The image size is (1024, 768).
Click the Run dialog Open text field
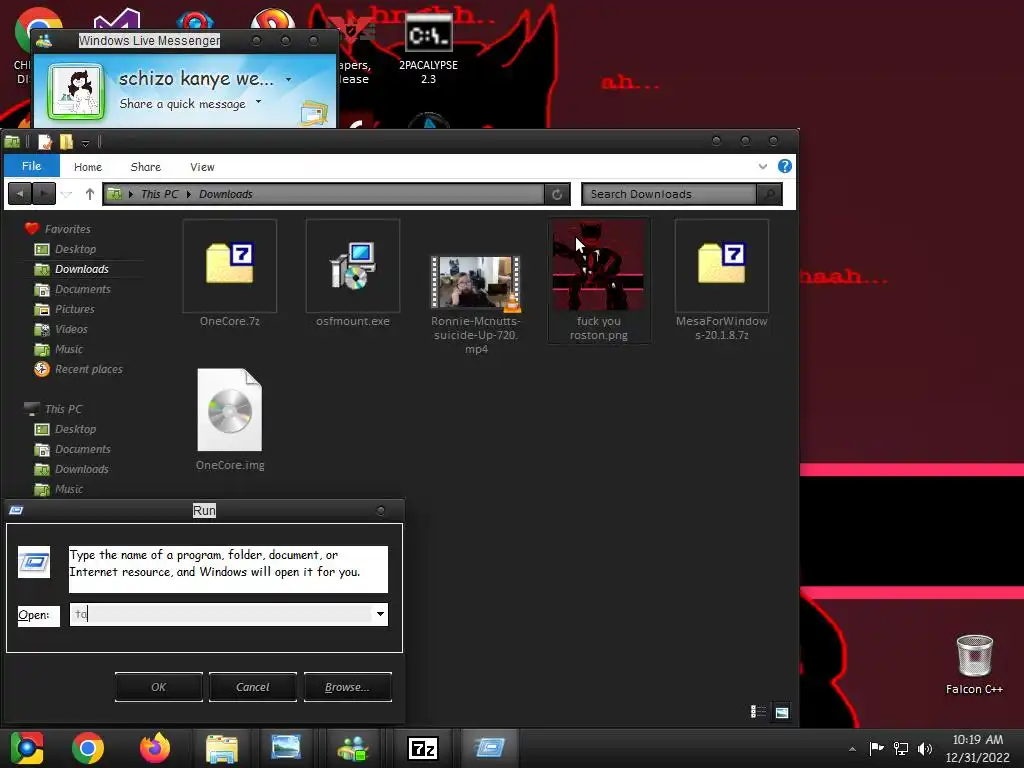click(x=221, y=614)
